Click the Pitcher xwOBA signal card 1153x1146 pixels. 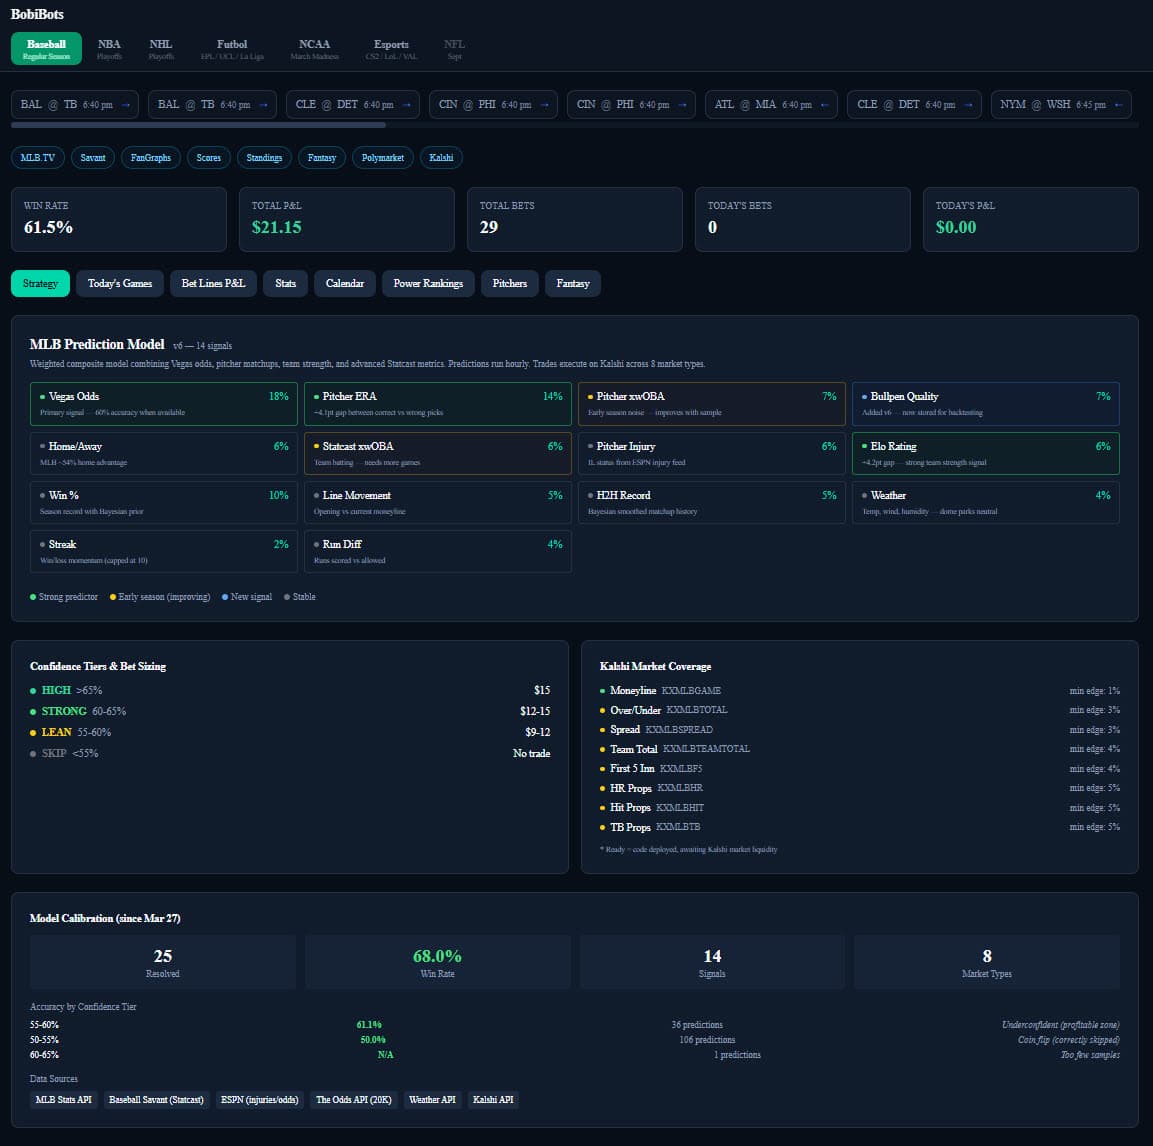coord(712,404)
